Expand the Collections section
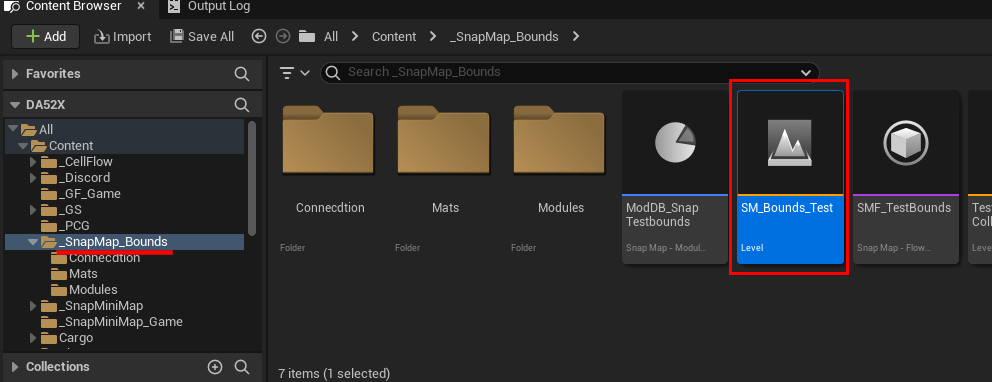The image size is (992, 382). (x=15, y=367)
